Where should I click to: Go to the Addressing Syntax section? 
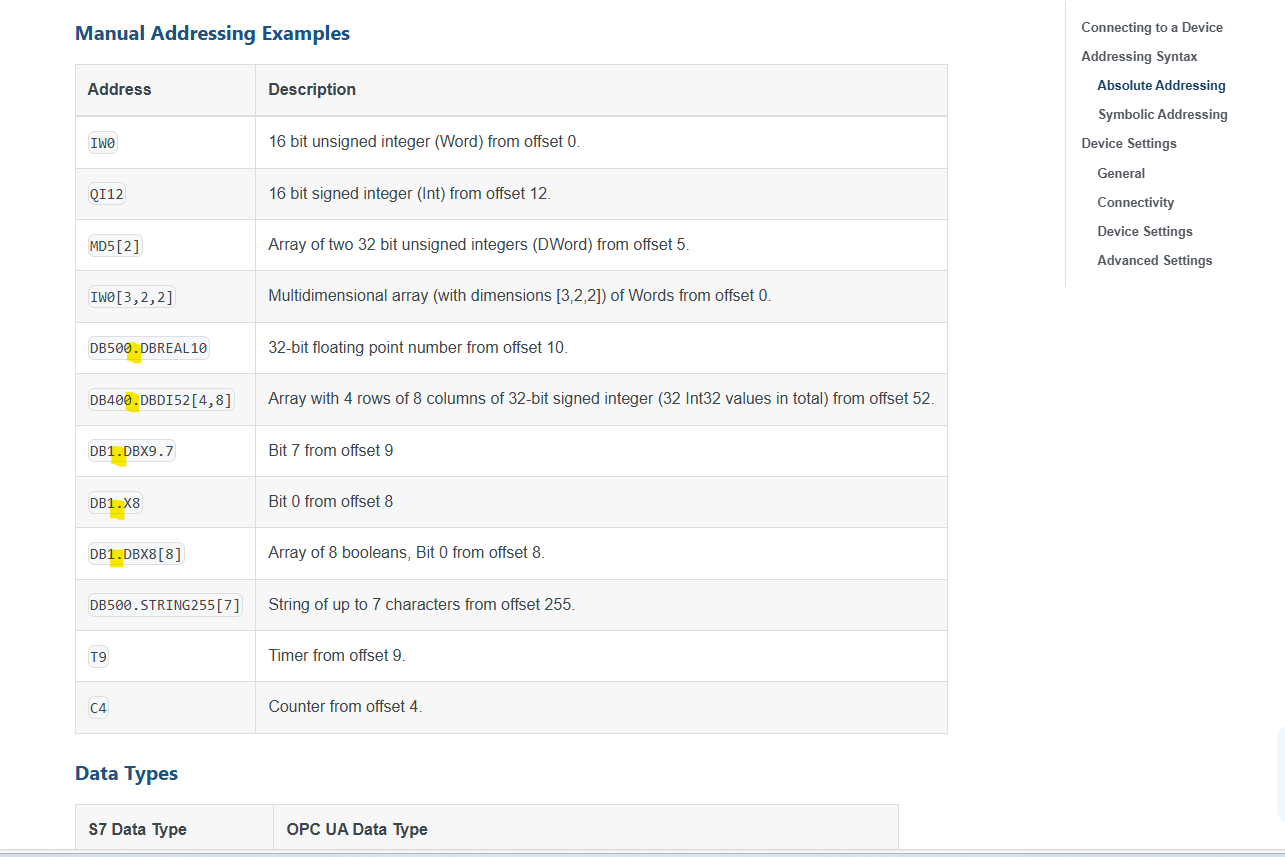[x=1139, y=56]
